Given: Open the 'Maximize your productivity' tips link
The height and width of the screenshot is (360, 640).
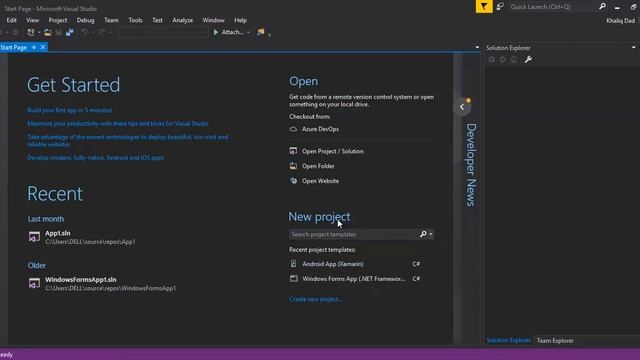Looking at the screenshot, I should [x=118, y=123].
